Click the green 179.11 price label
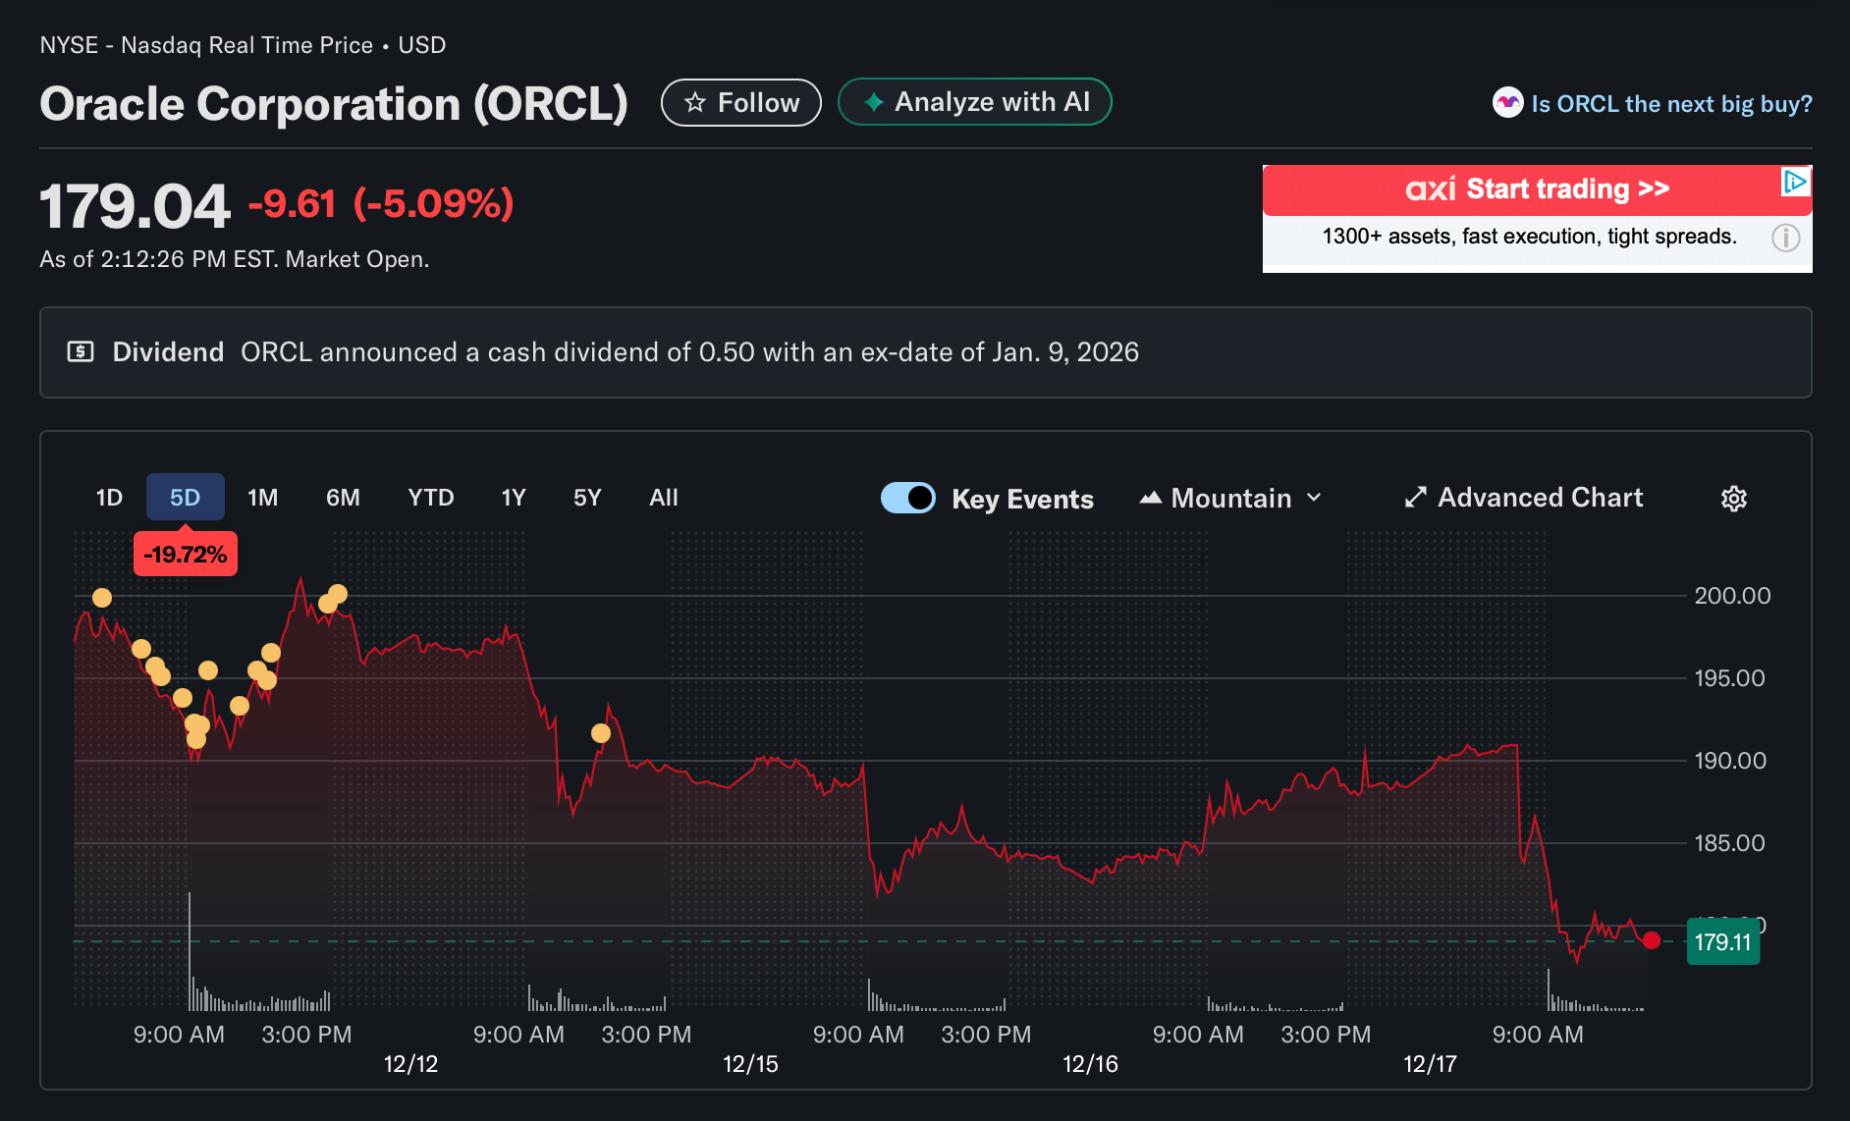This screenshot has width=1850, height=1121. pos(1722,942)
